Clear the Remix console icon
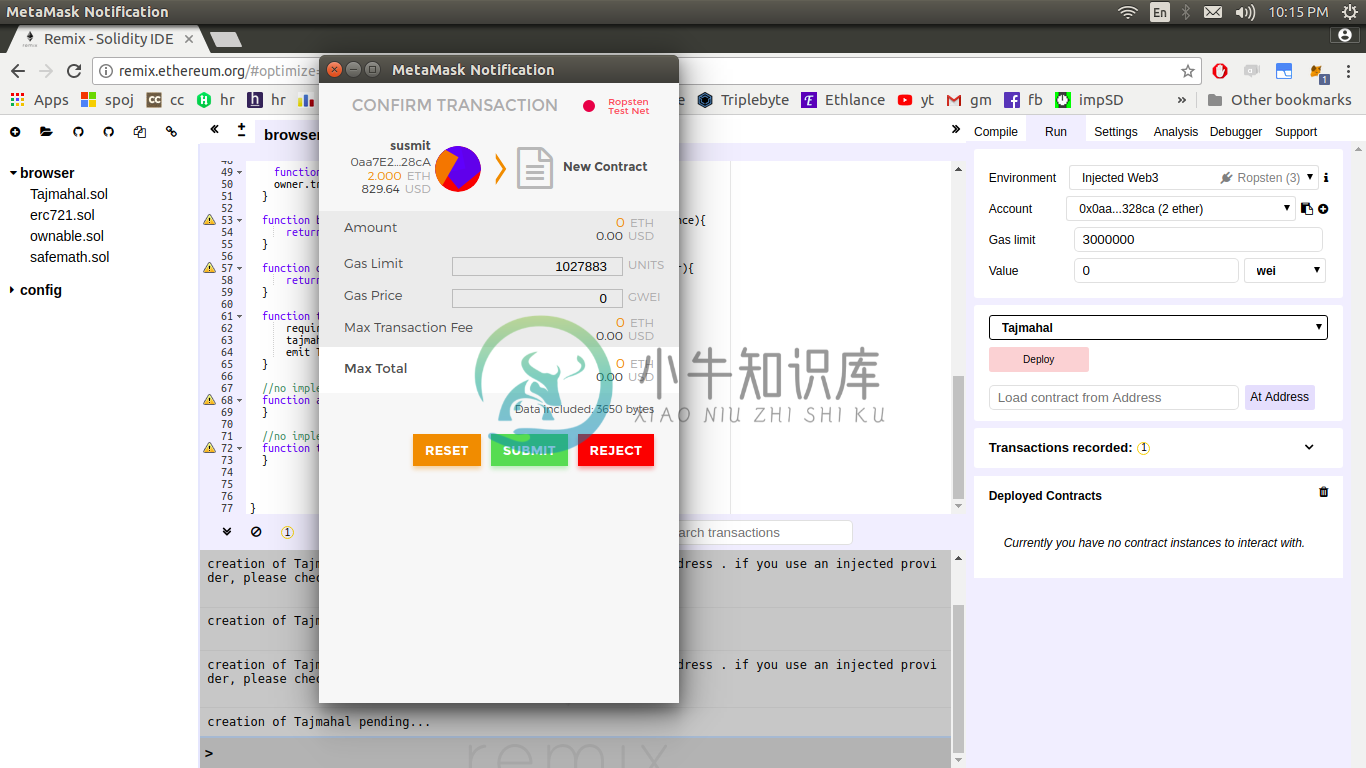This screenshot has height=768, width=1366. (256, 532)
